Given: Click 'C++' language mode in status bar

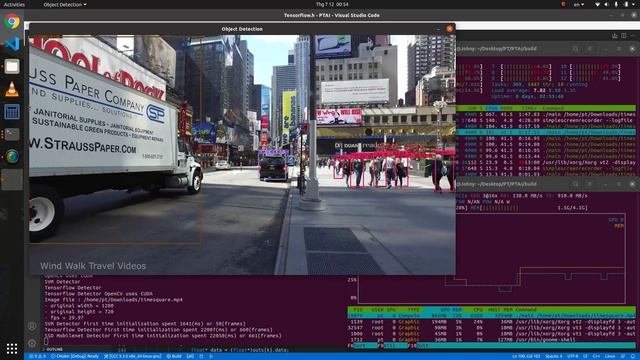Looking at the screenshot, I should [x=596, y=356].
